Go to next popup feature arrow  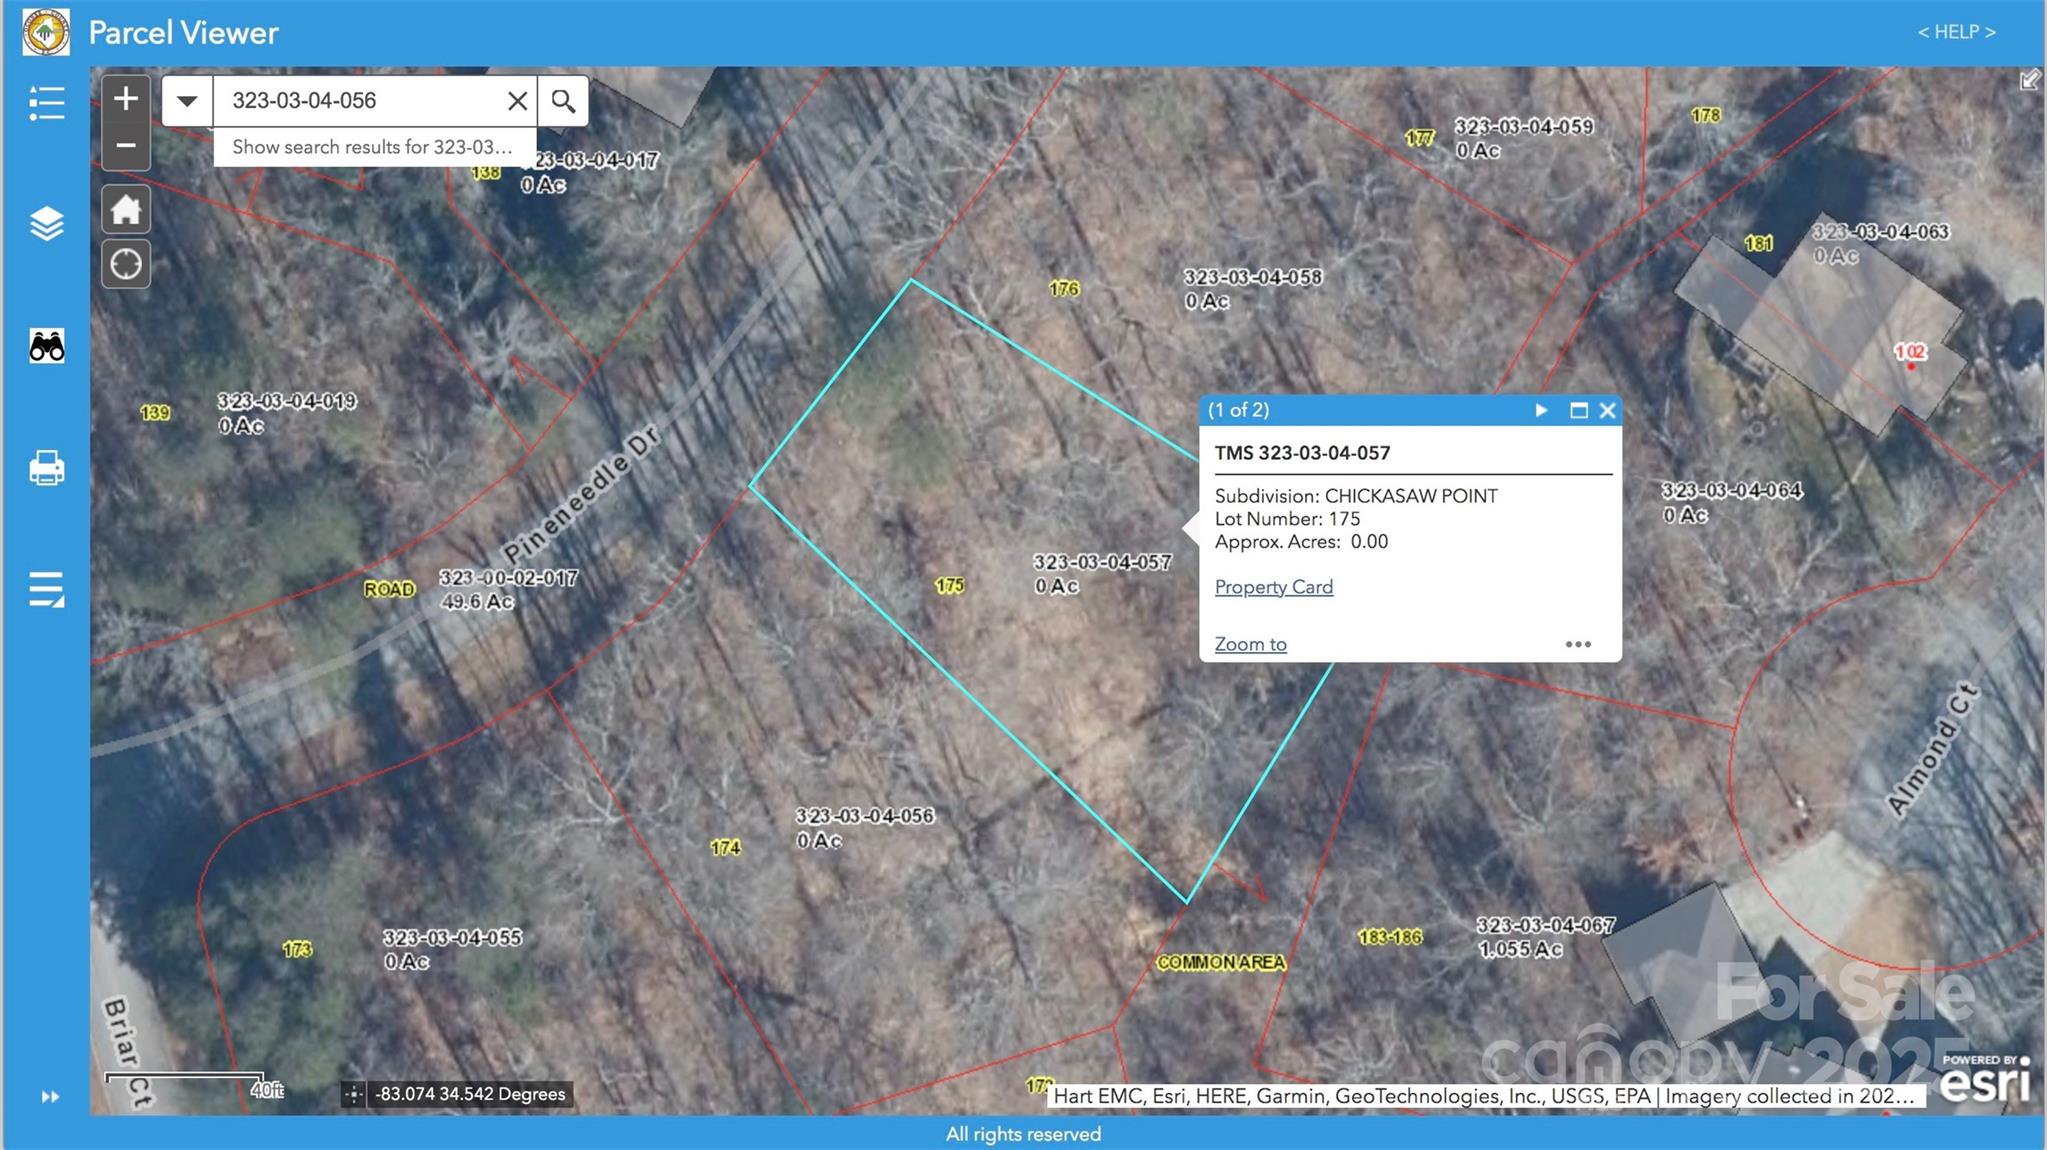1541,410
